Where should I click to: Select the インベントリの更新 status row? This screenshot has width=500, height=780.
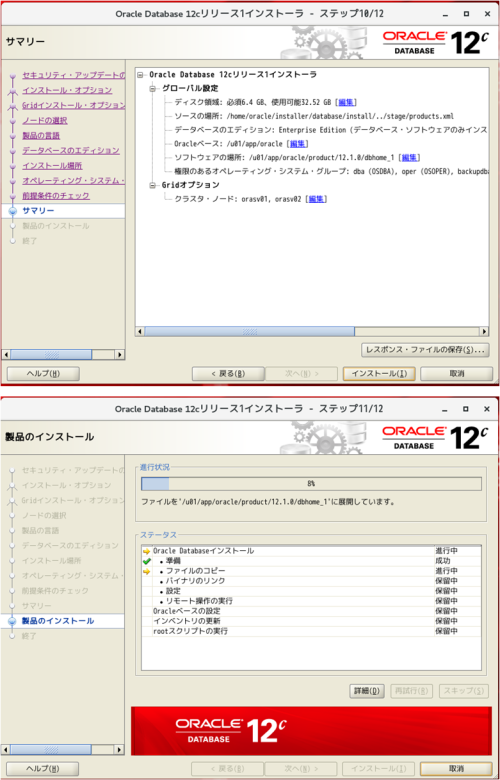pos(311,621)
